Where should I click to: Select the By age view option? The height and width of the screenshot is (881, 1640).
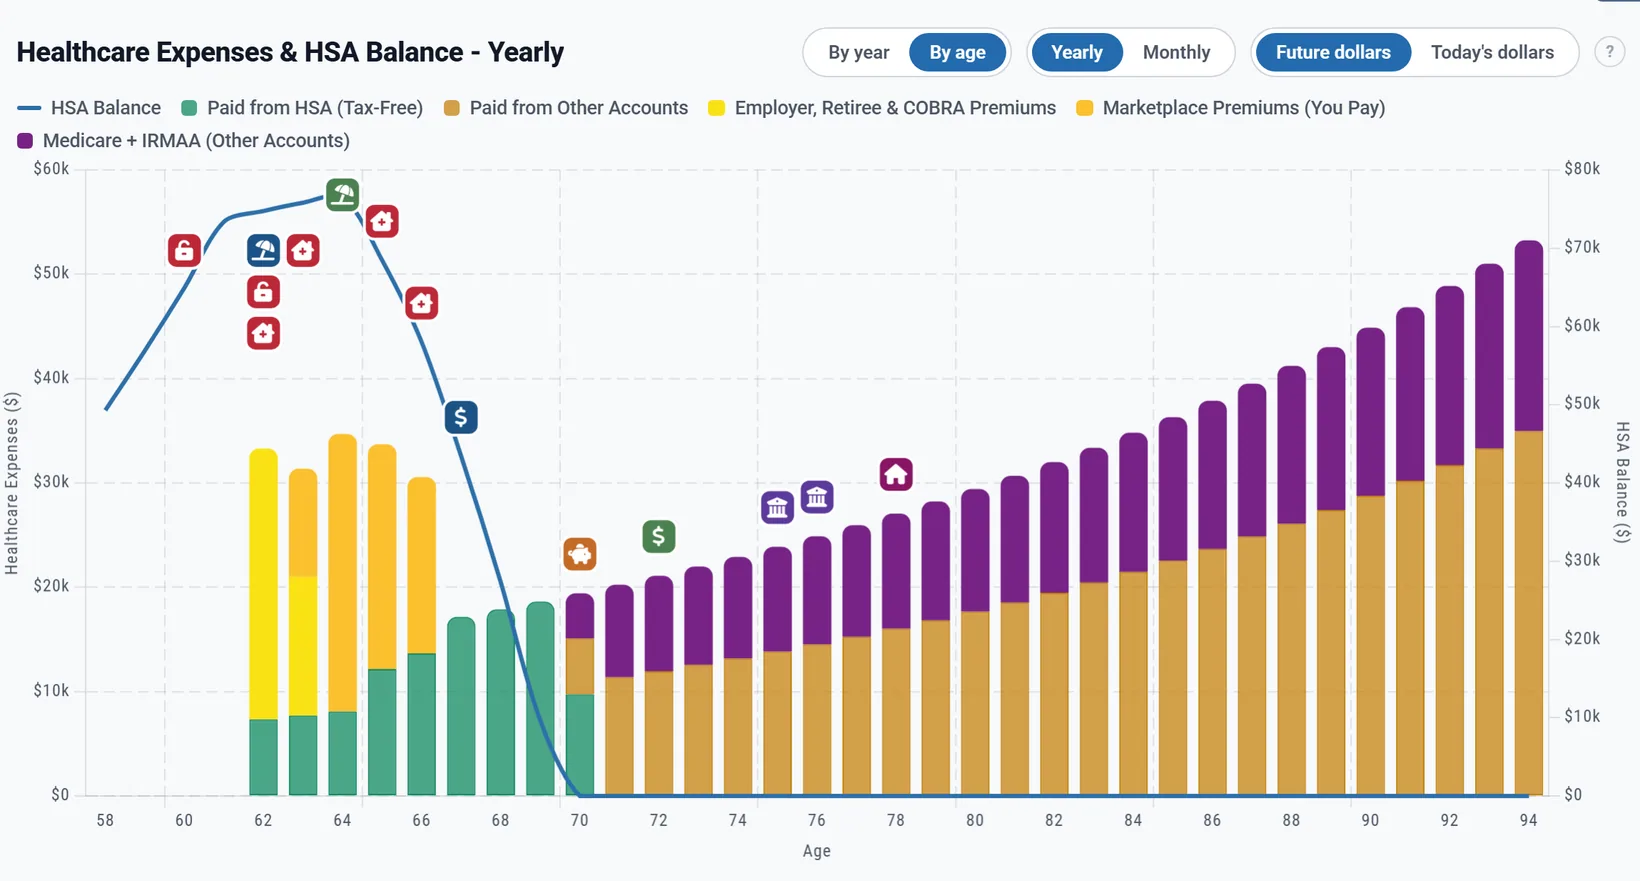click(x=957, y=52)
